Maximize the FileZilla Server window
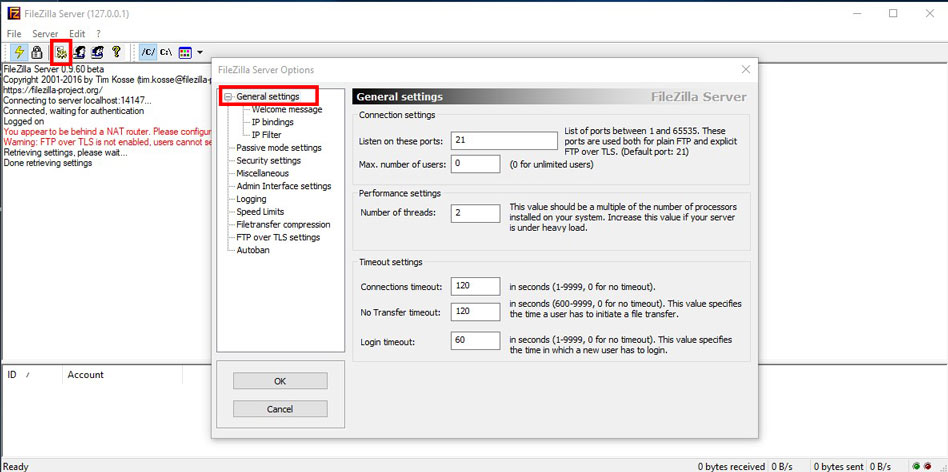 pos(893,13)
